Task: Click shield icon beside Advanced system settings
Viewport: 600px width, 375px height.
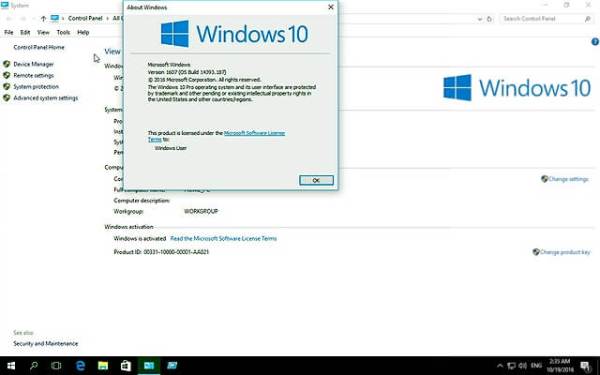Action: coord(7,98)
